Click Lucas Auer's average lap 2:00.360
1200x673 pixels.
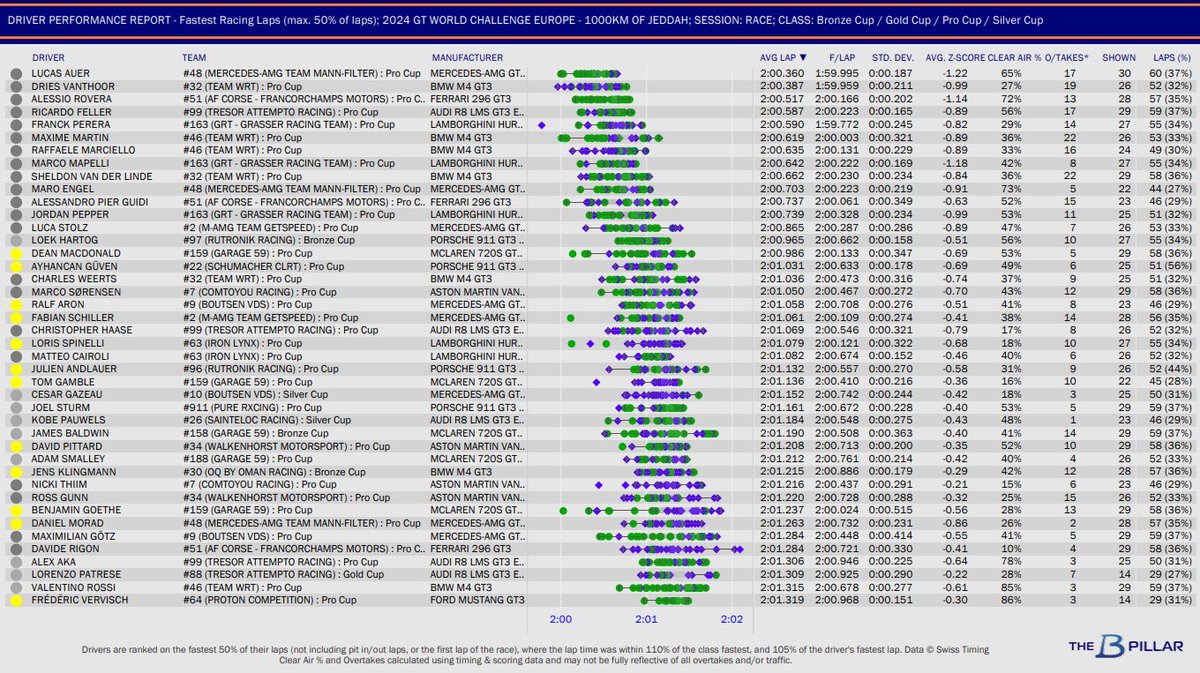coord(782,74)
